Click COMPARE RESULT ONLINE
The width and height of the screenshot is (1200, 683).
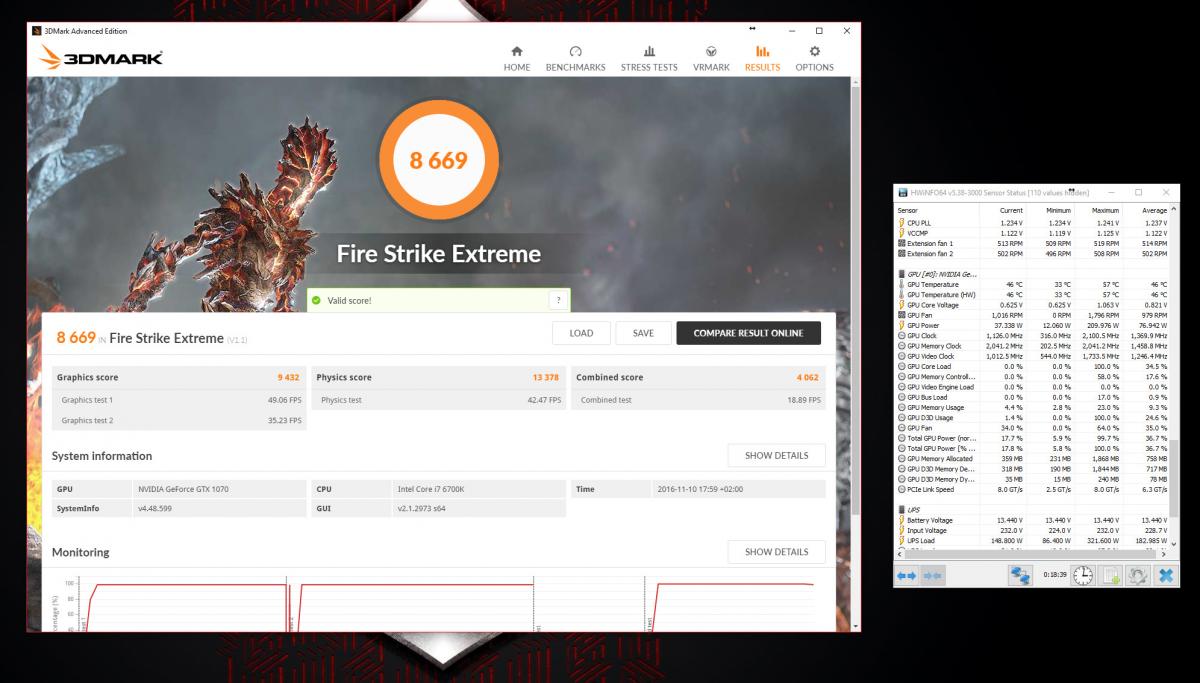coord(749,333)
